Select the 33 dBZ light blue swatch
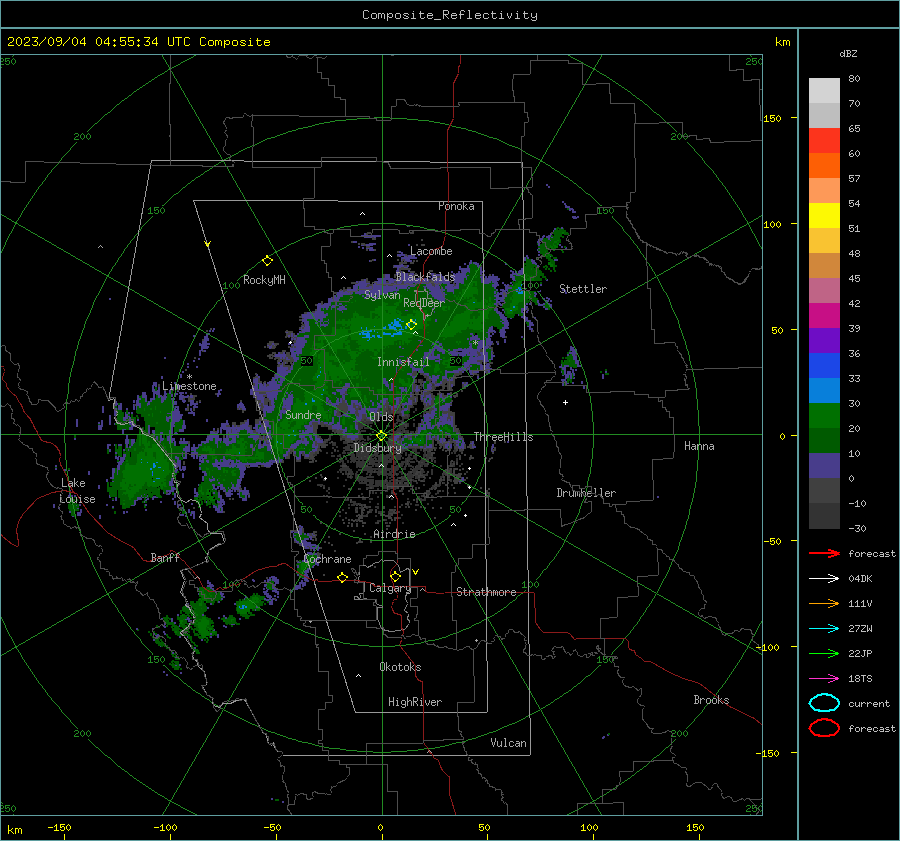 tap(824, 390)
